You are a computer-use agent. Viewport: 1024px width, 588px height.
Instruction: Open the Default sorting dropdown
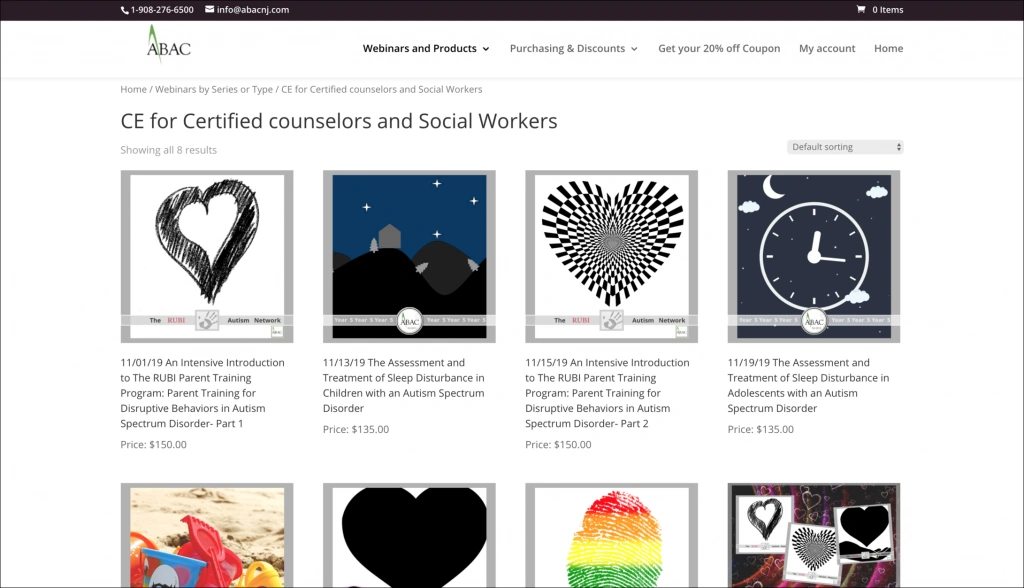[845, 147]
